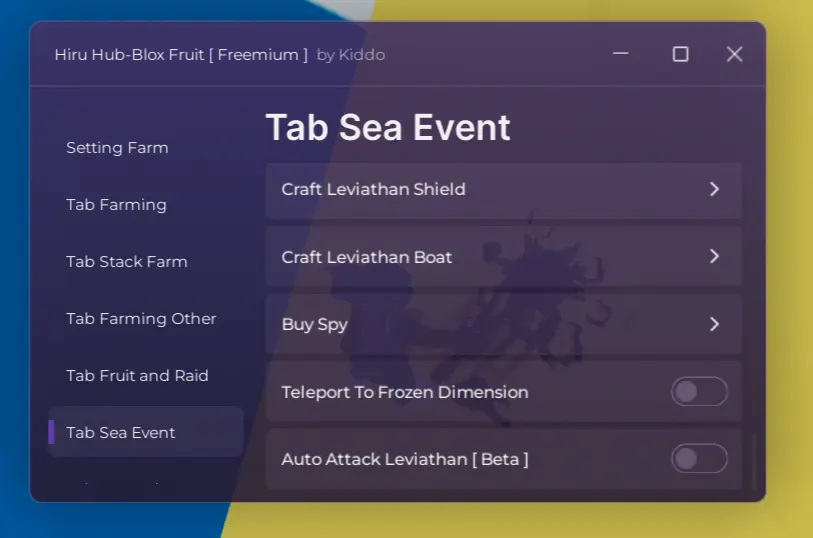Close the Hiru Hub window
Screen dimensions: 813x538
click(734, 54)
